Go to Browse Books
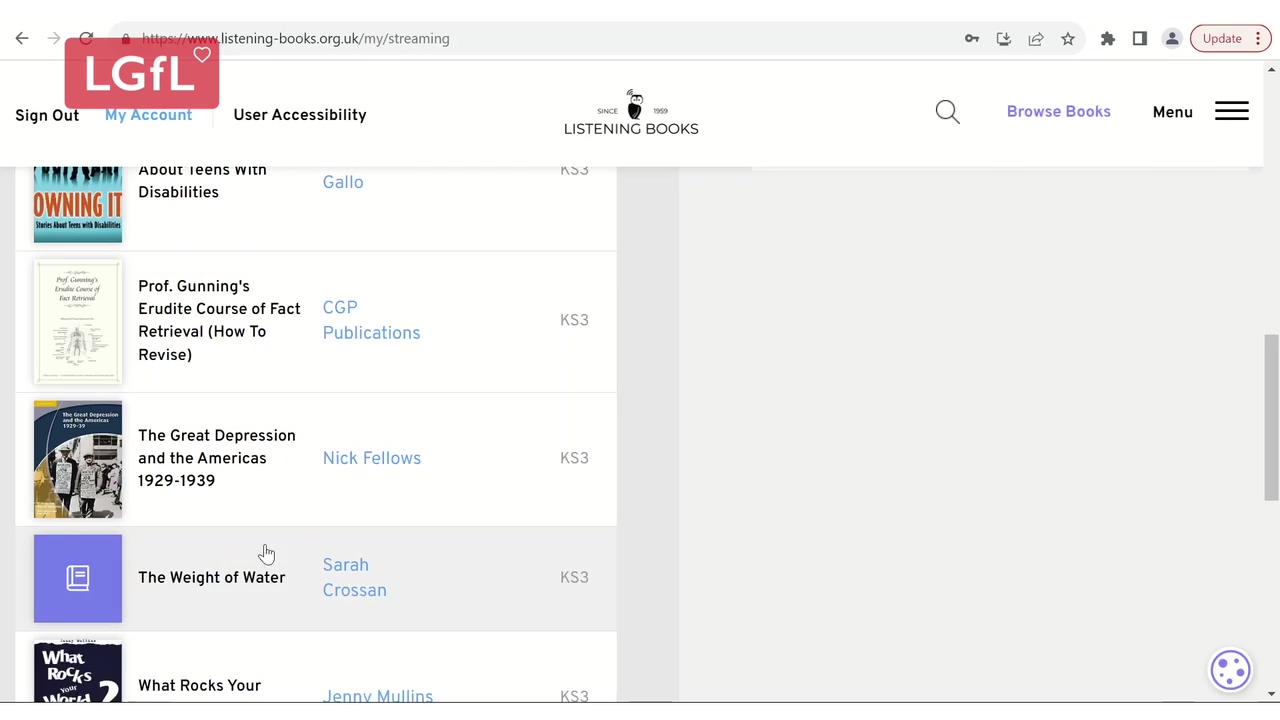The width and height of the screenshot is (1280, 720). (x=1058, y=112)
